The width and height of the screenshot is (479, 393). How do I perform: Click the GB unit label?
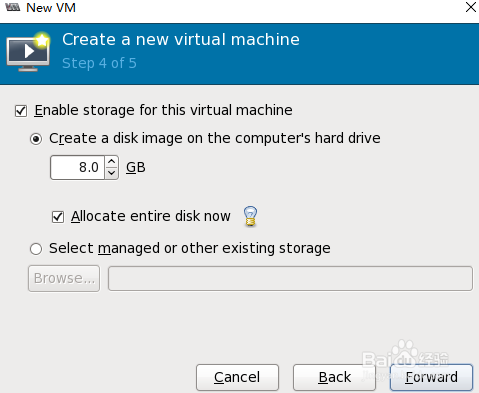click(136, 167)
